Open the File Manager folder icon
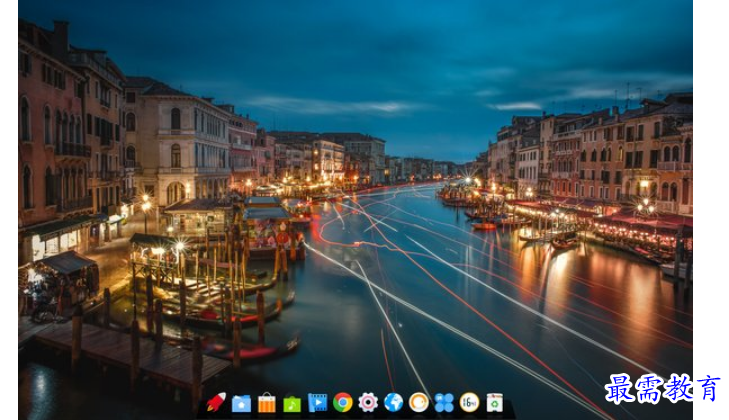This screenshot has width=729, height=420. pos(241,403)
